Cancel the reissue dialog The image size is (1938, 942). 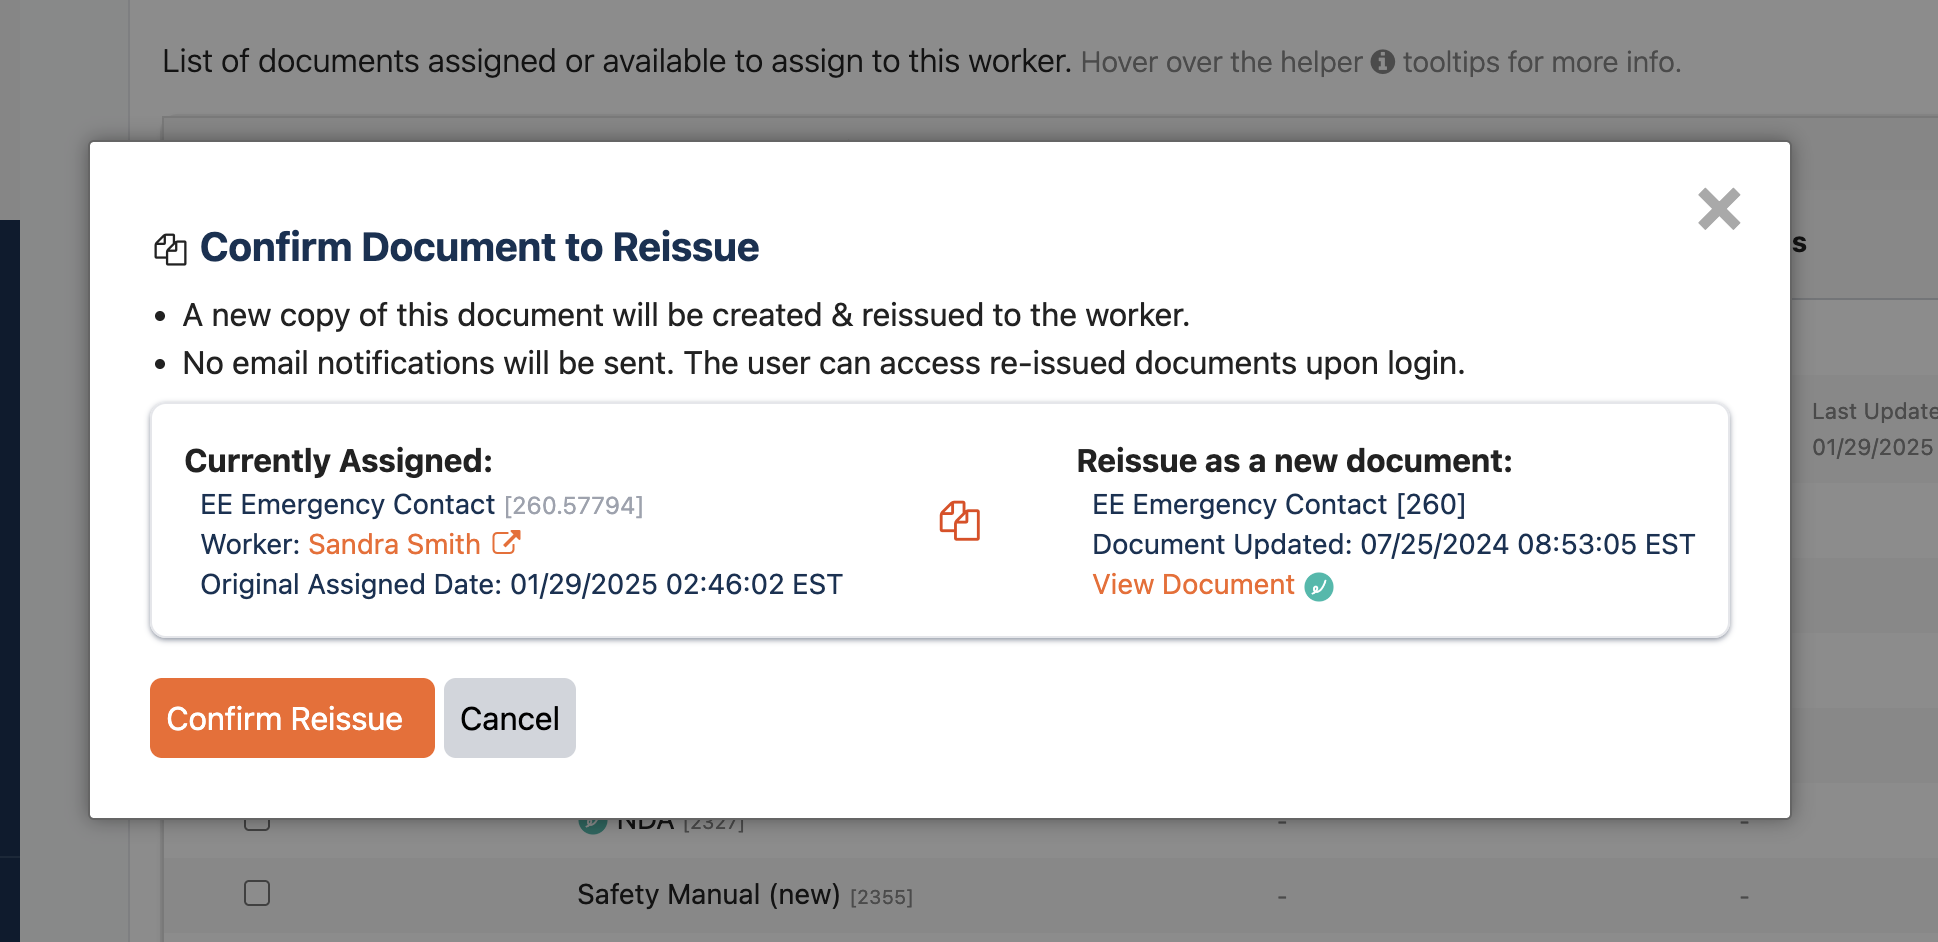coord(510,718)
